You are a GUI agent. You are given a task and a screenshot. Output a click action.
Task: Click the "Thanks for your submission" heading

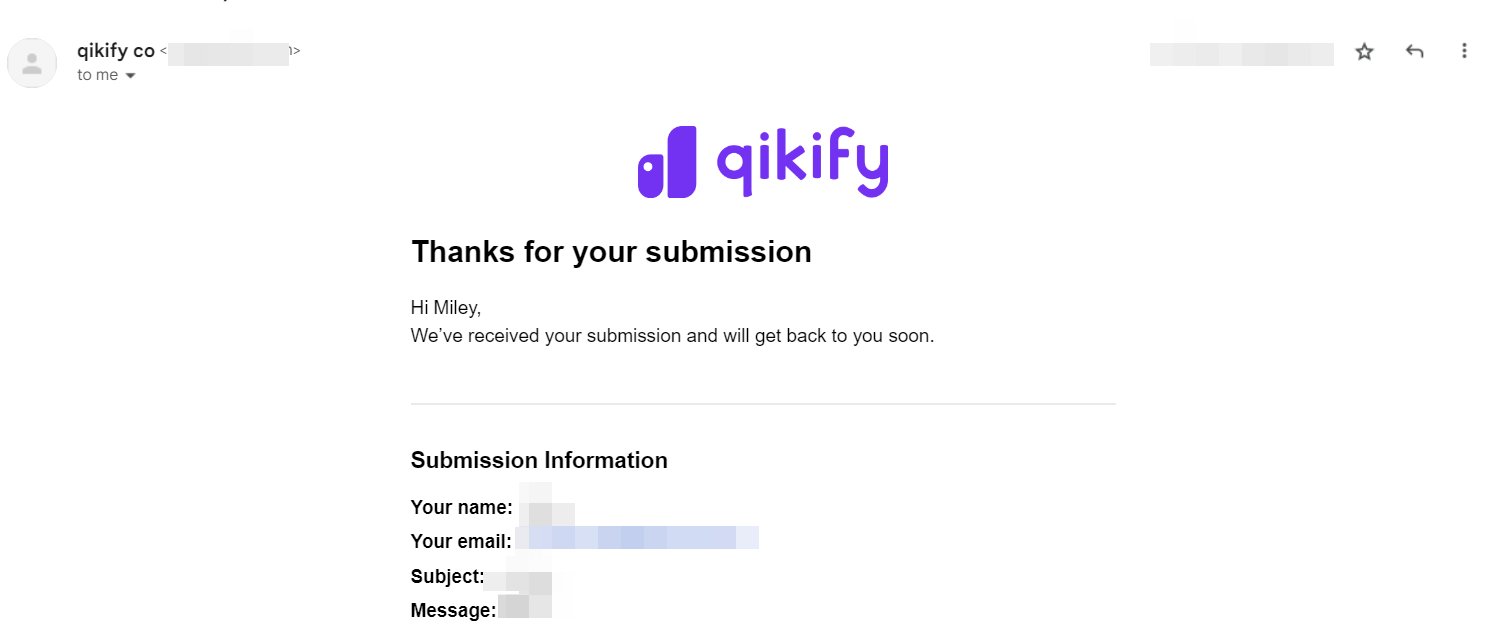tap(611, 251)
